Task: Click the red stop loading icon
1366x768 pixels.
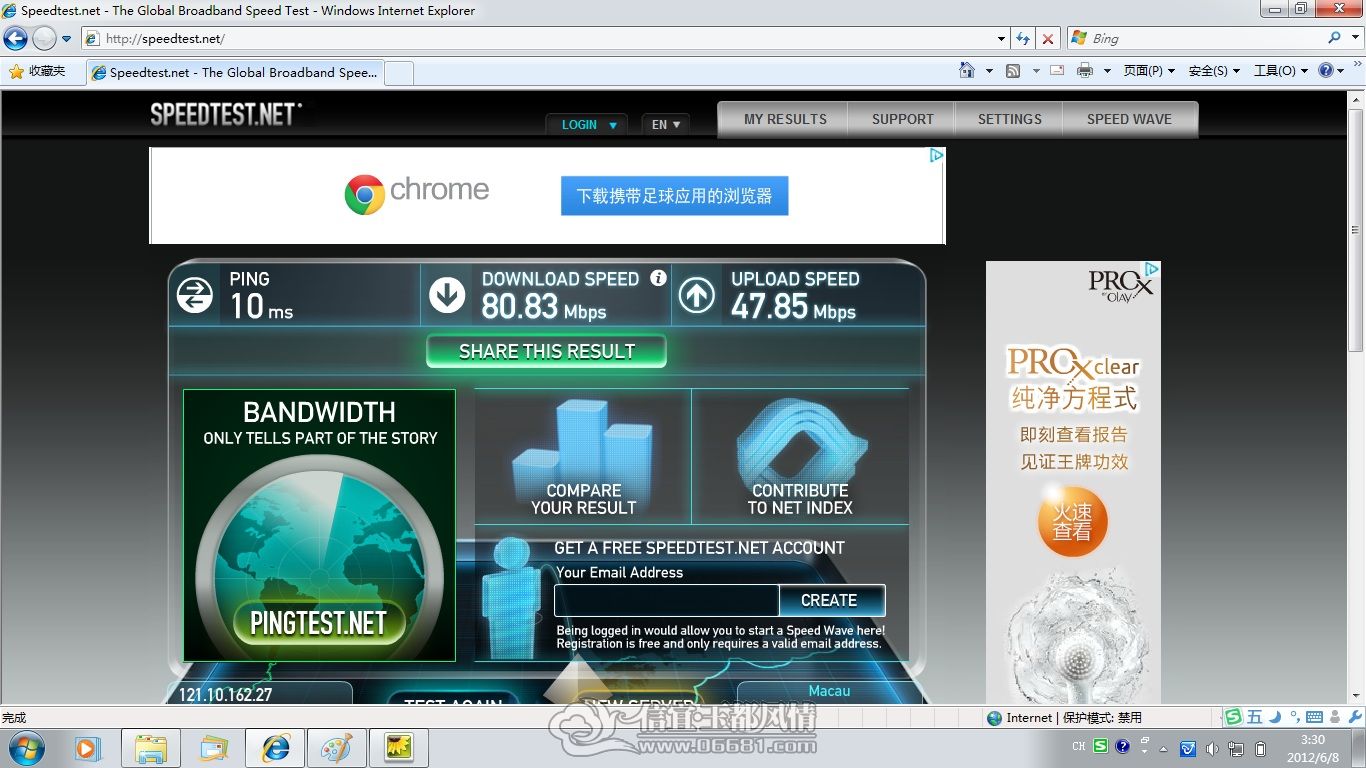Action: 1047,39
